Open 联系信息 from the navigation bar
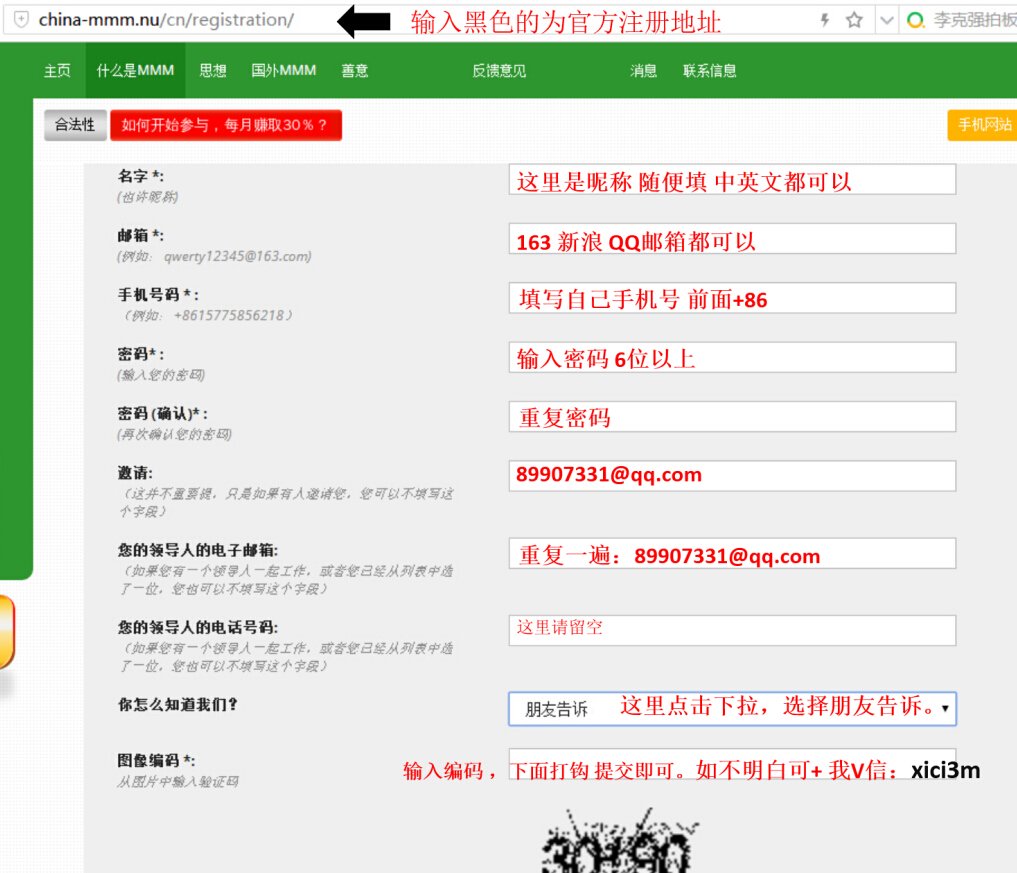The height and width of the screenshot is (873, 1017). 710,71
